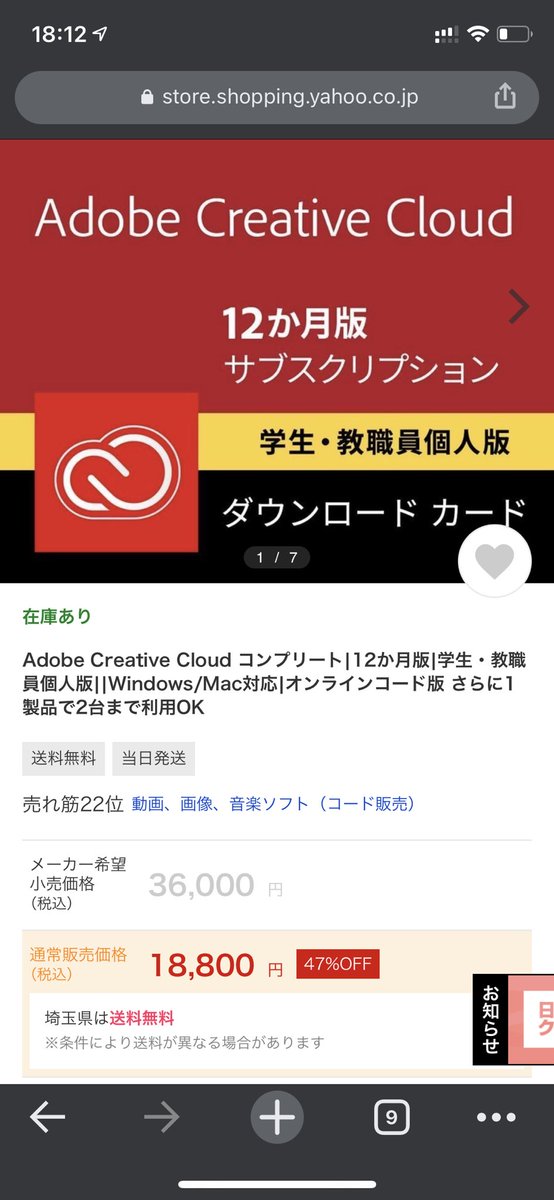
Task: Tap the heart favorite icon
Action: (x=494, y=564)
